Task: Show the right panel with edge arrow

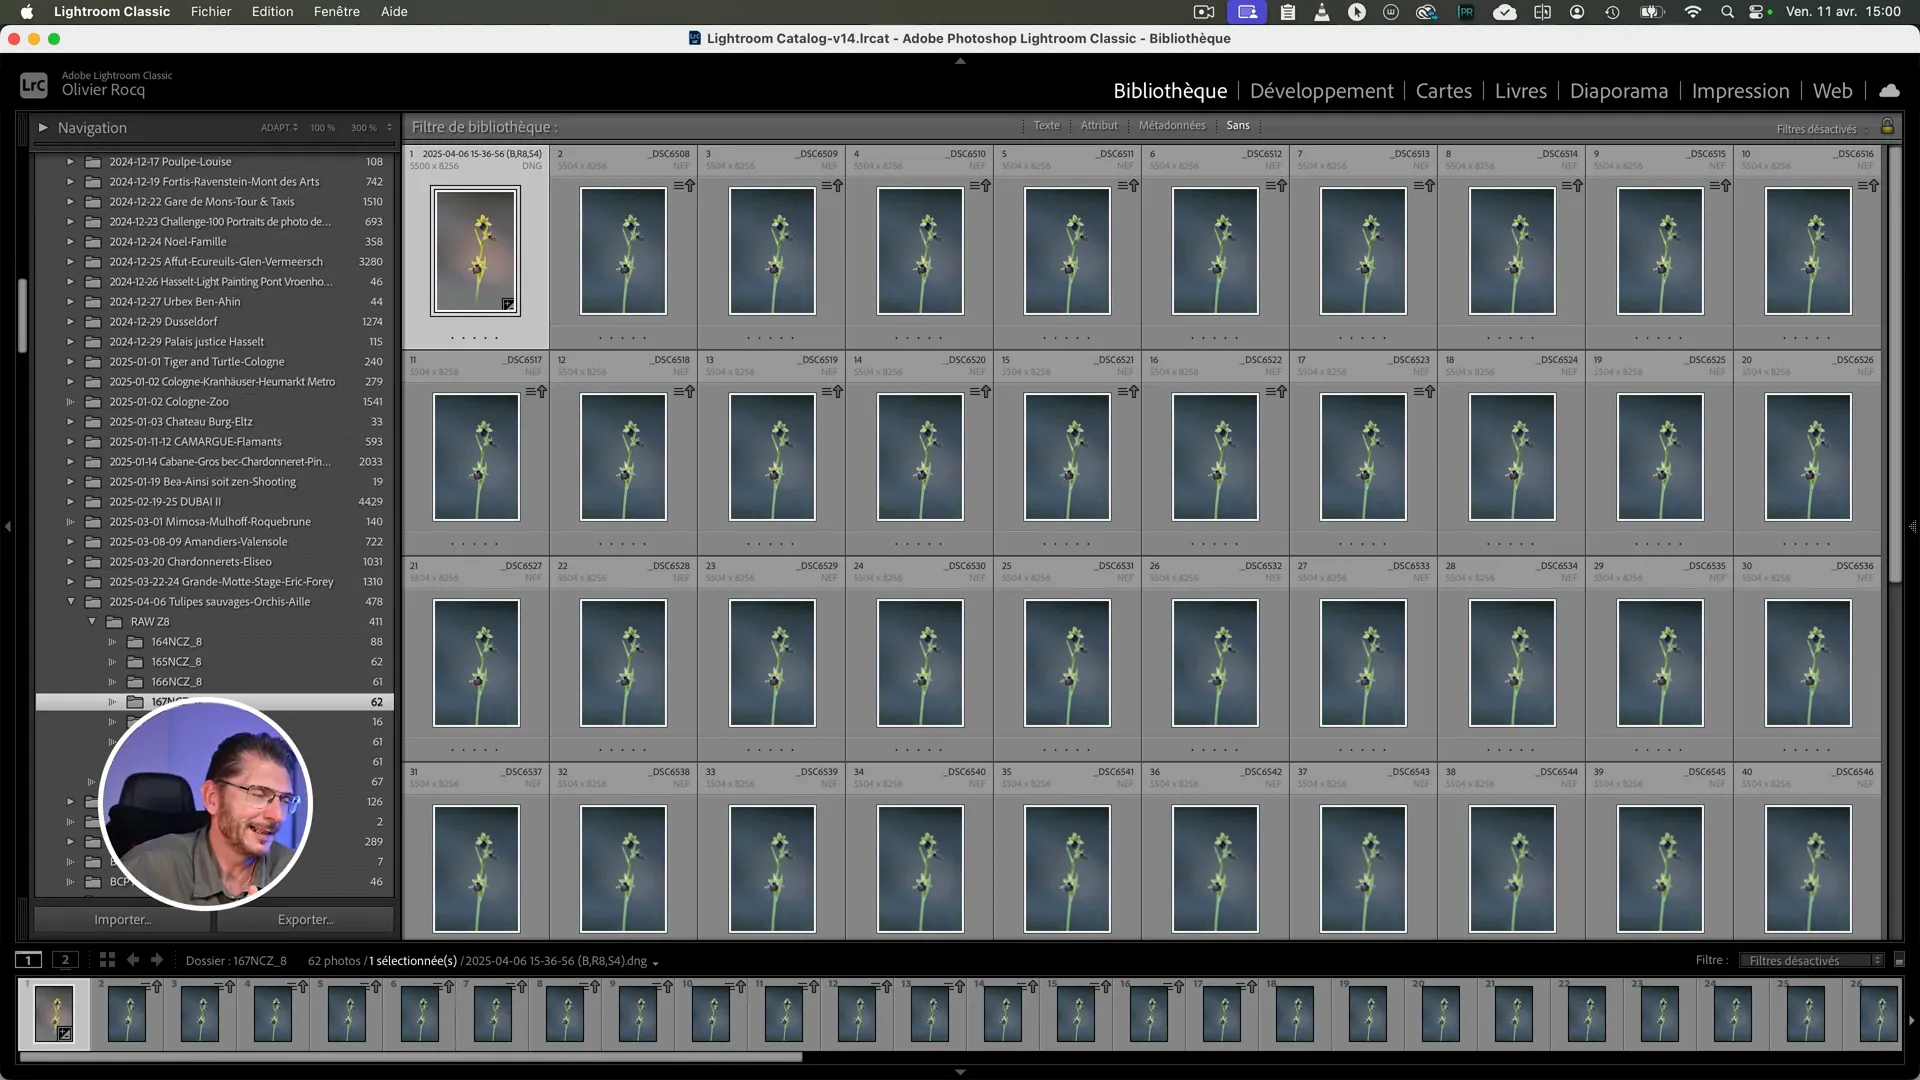Action: tap(1912, 526)
